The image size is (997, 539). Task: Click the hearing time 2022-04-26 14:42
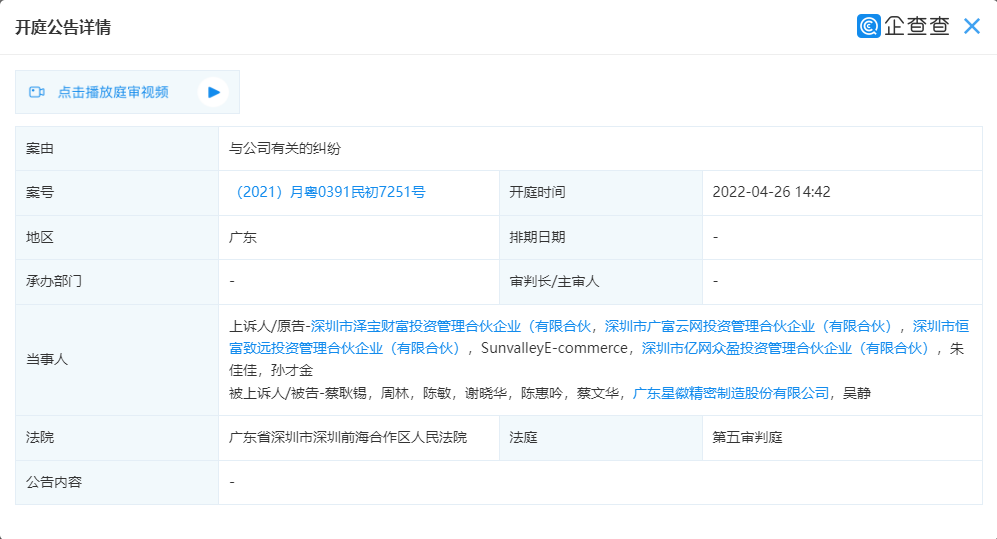click(x=771, y=192)
